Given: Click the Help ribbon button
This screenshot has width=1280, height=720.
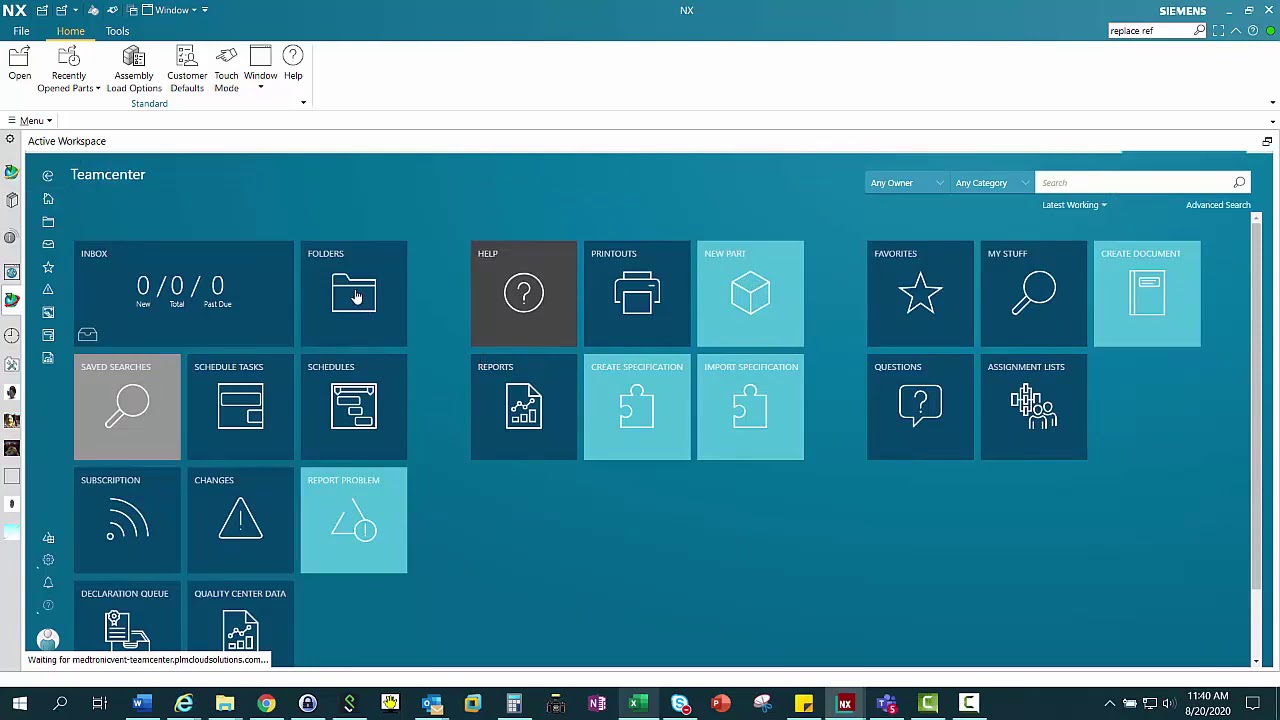Looking at the screenshot, I should [293, 64].
